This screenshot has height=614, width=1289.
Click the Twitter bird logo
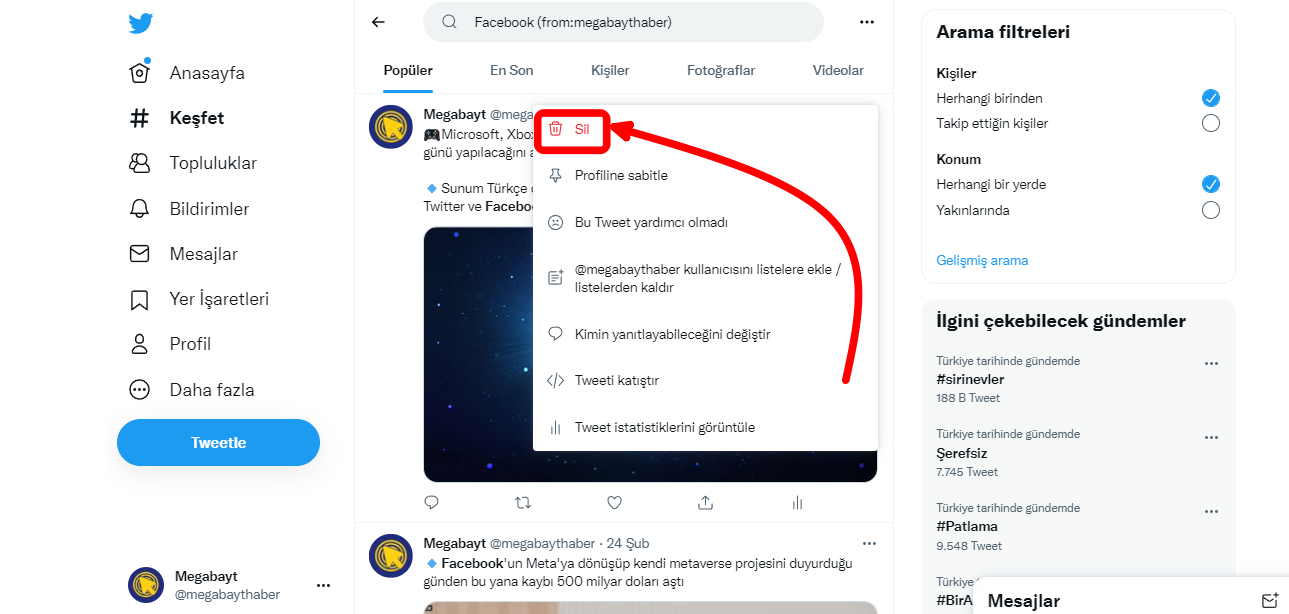[x=141, y=24]
